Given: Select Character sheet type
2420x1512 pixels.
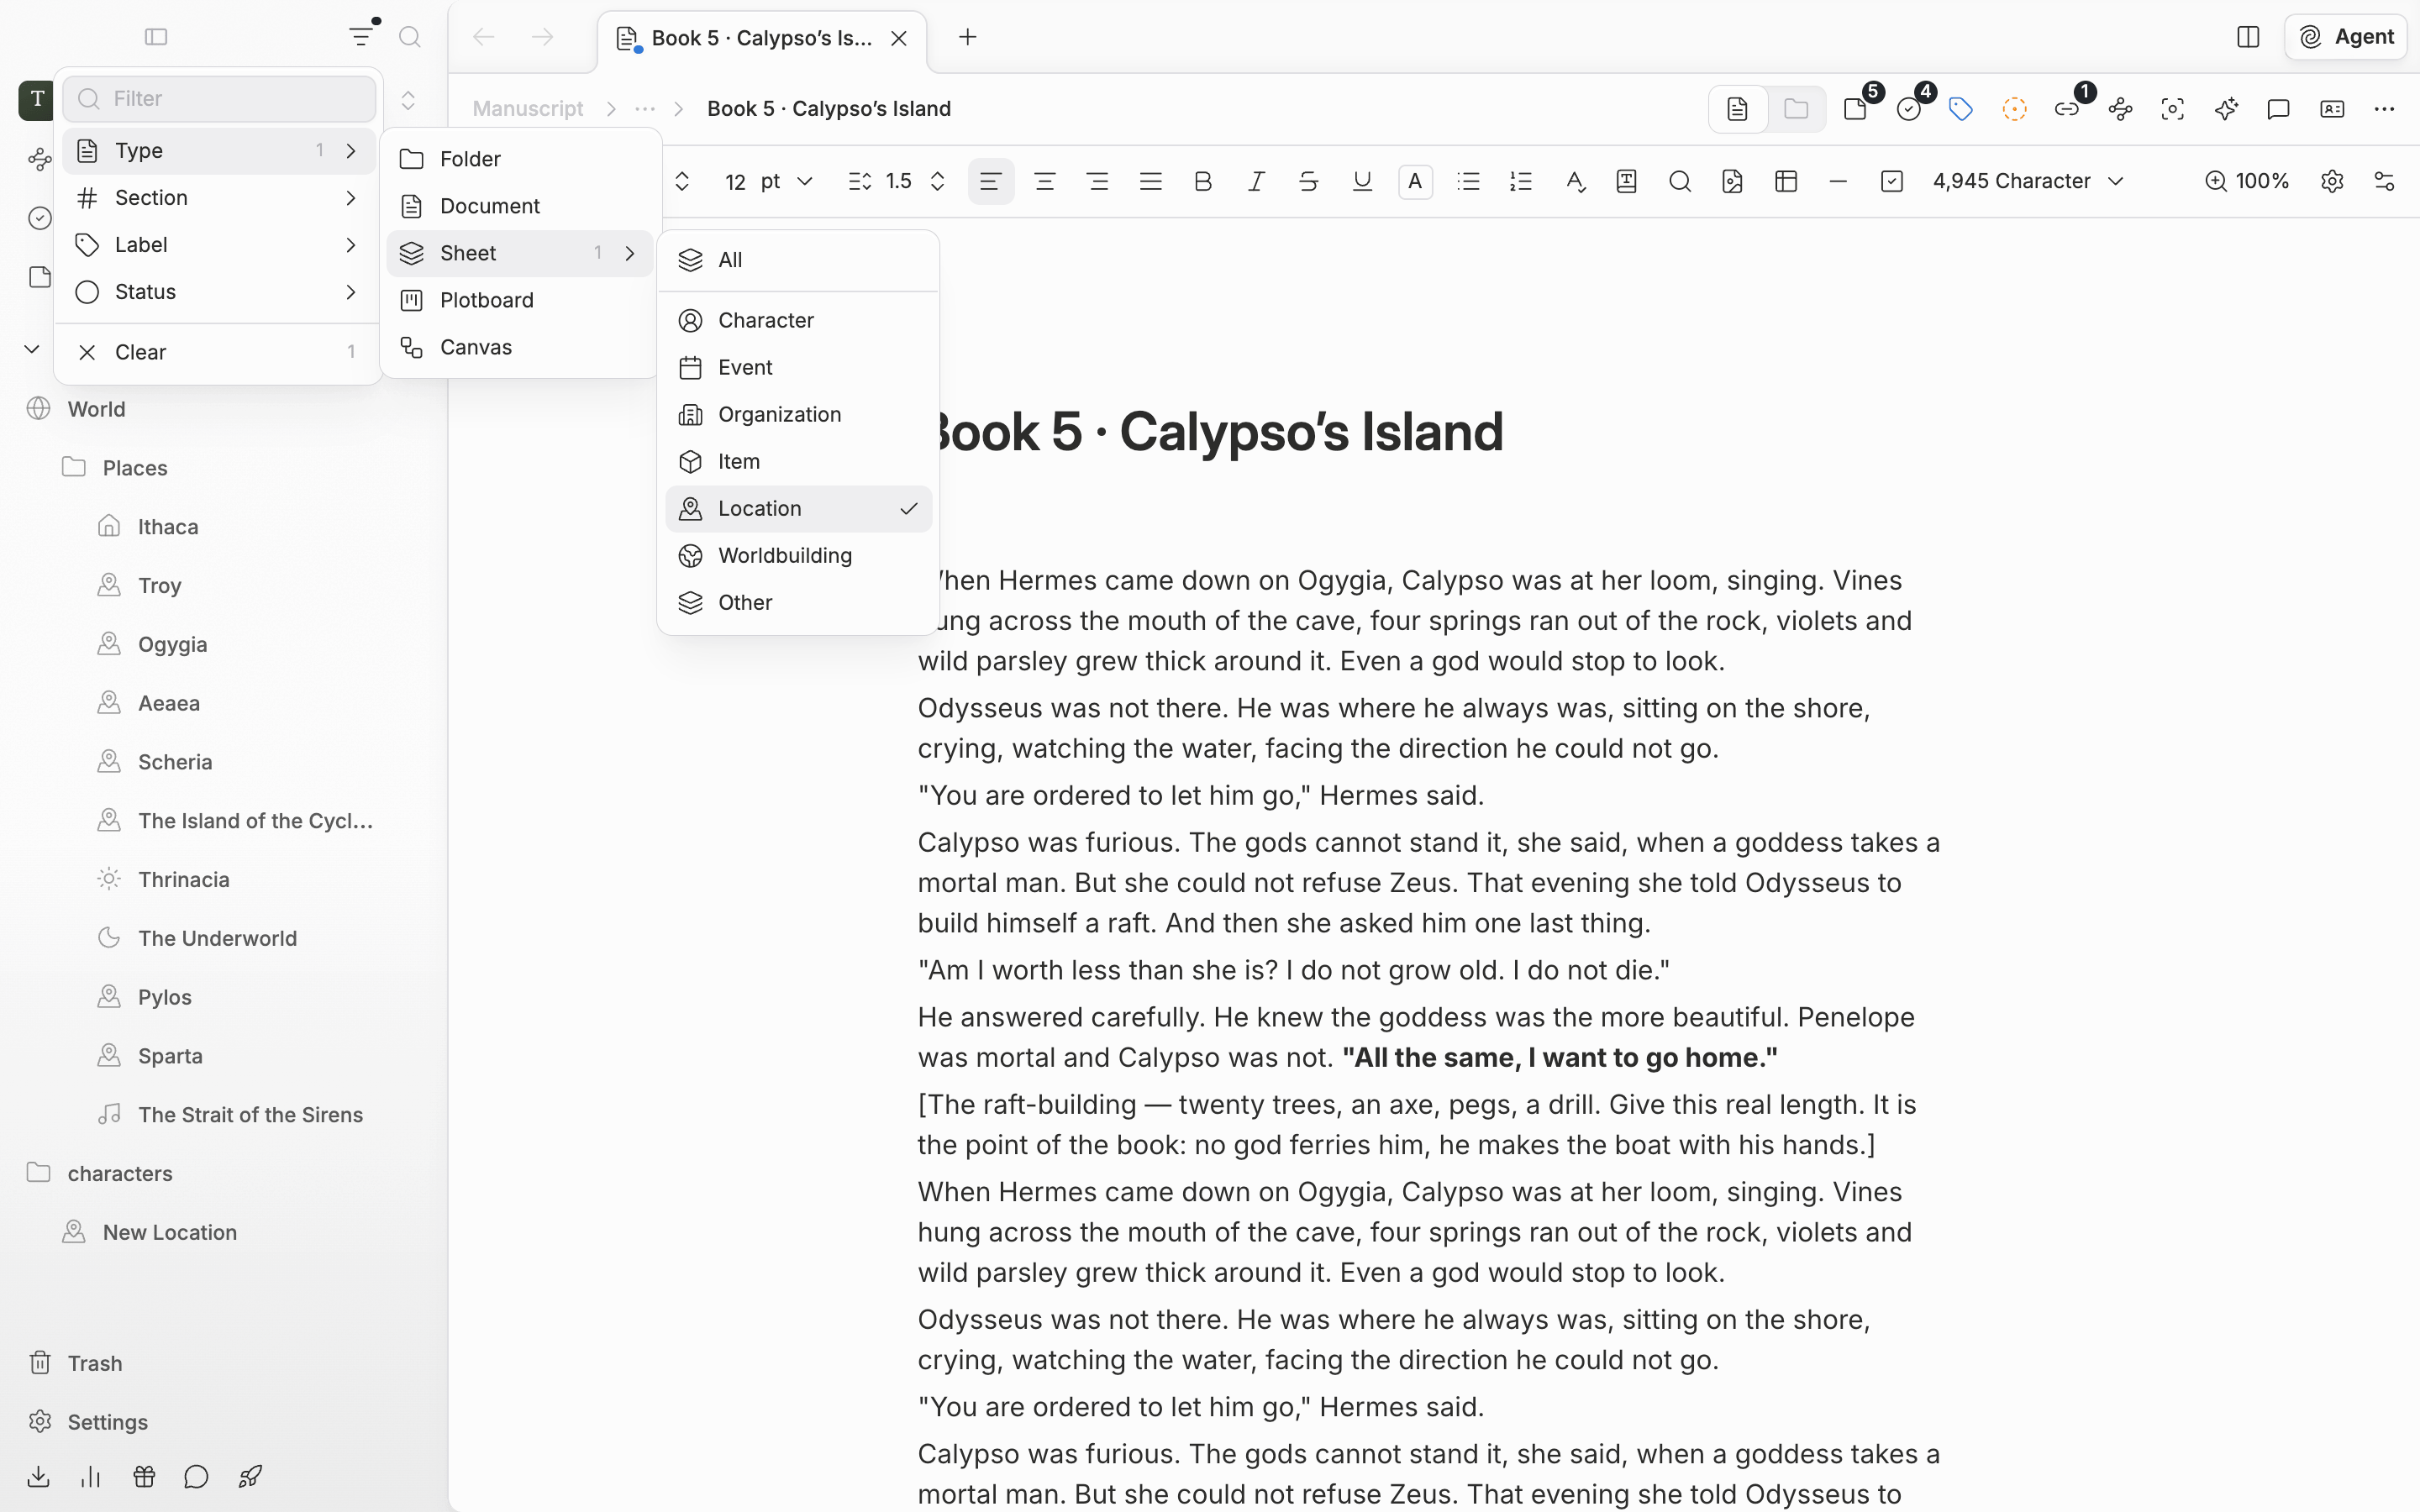Looking at the screenshot, I should [x=798, y=320].
